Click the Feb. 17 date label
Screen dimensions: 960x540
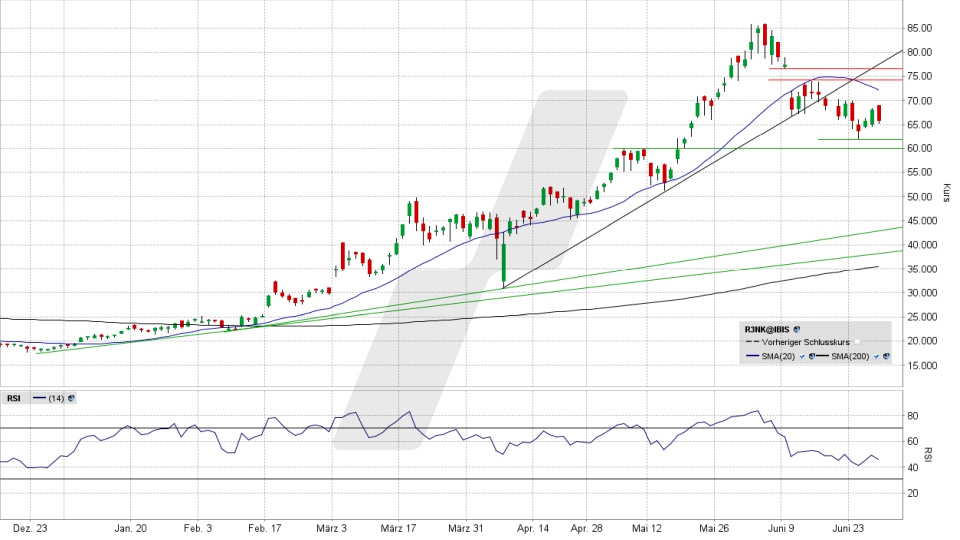click(x=264, y=528)
